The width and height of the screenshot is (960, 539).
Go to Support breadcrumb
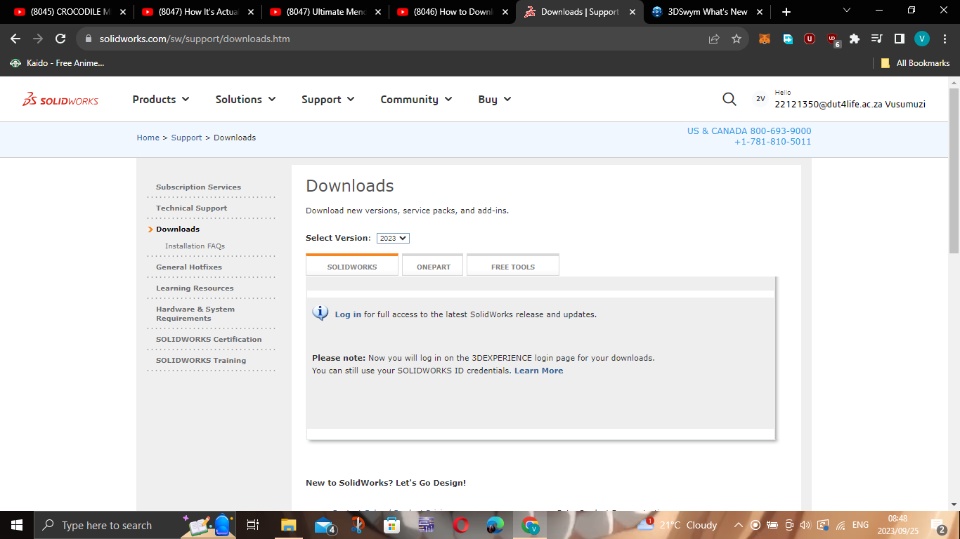point(186,138)
